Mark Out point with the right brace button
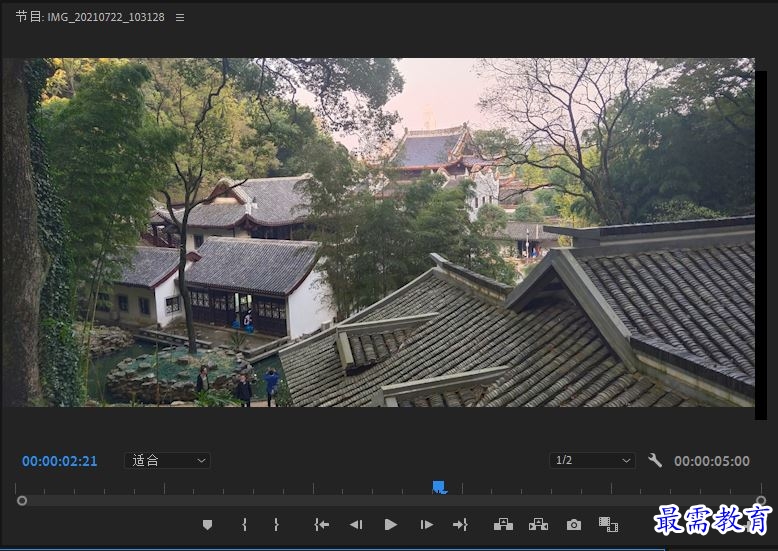778x551 pixels. [276, 525]
